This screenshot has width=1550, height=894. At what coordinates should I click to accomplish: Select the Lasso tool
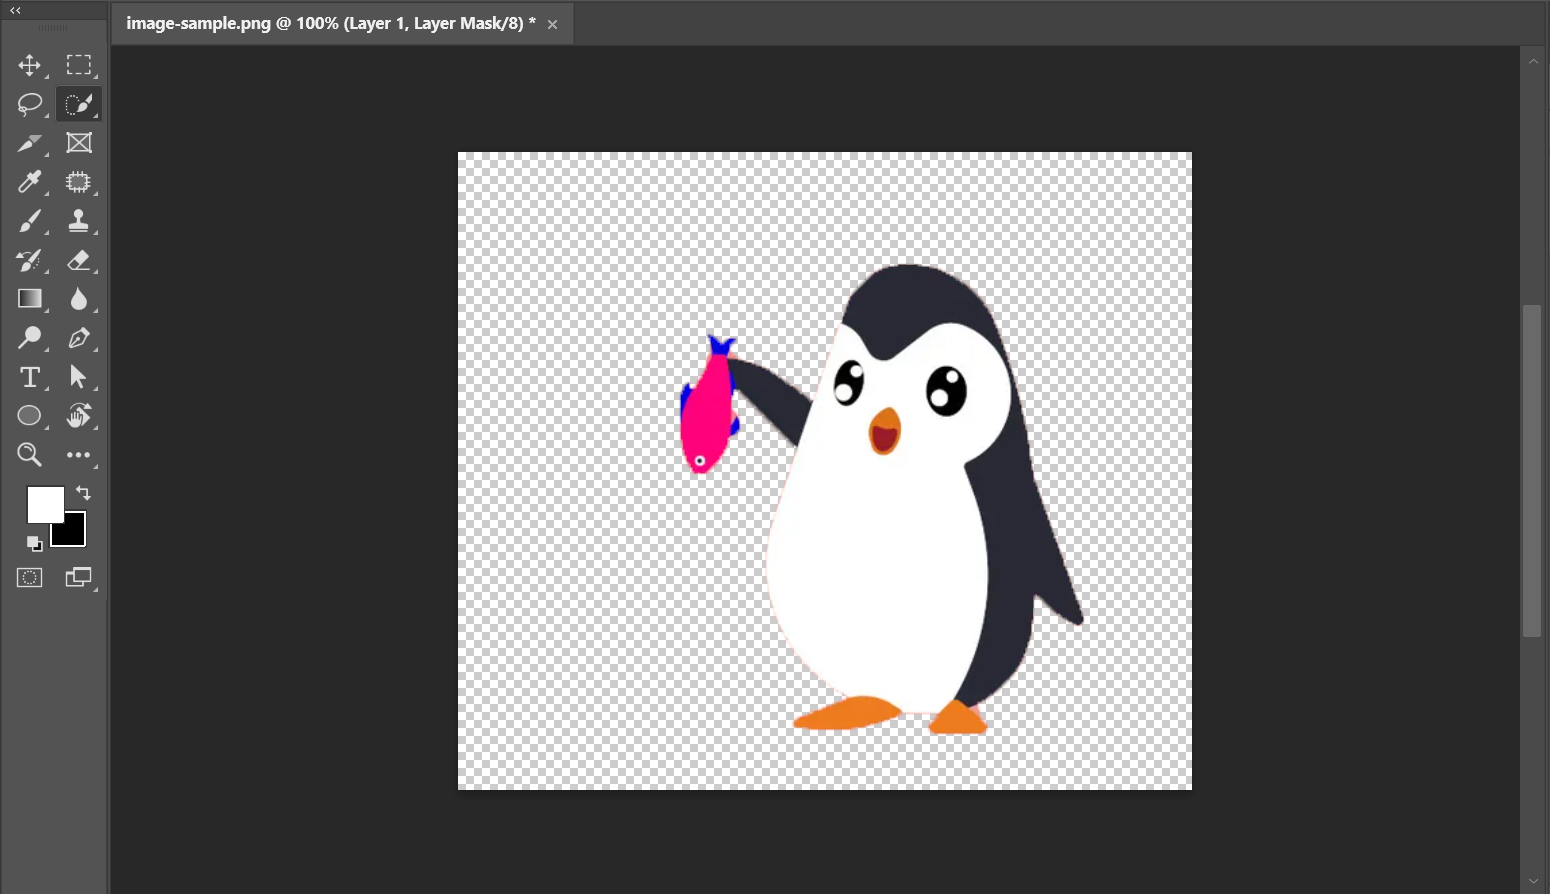pyautogui.click(x=29, y=104)
